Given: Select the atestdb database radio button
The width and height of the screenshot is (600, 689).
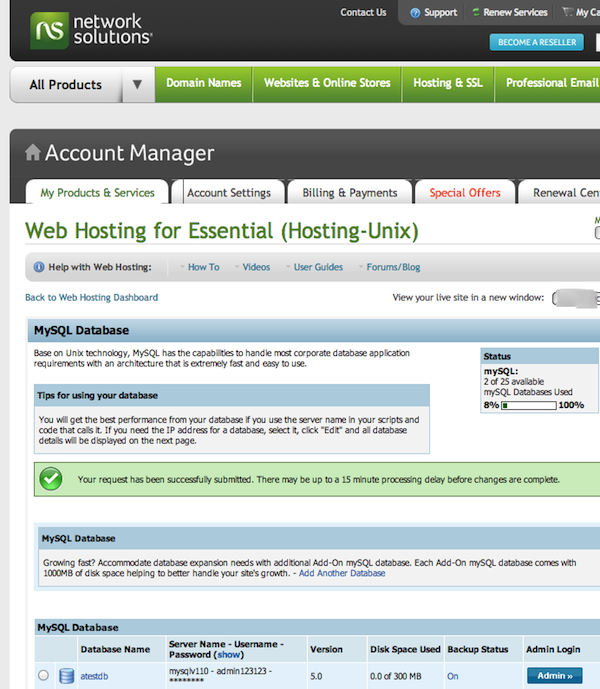Looking at the screenshot, I should click(43, 676).
